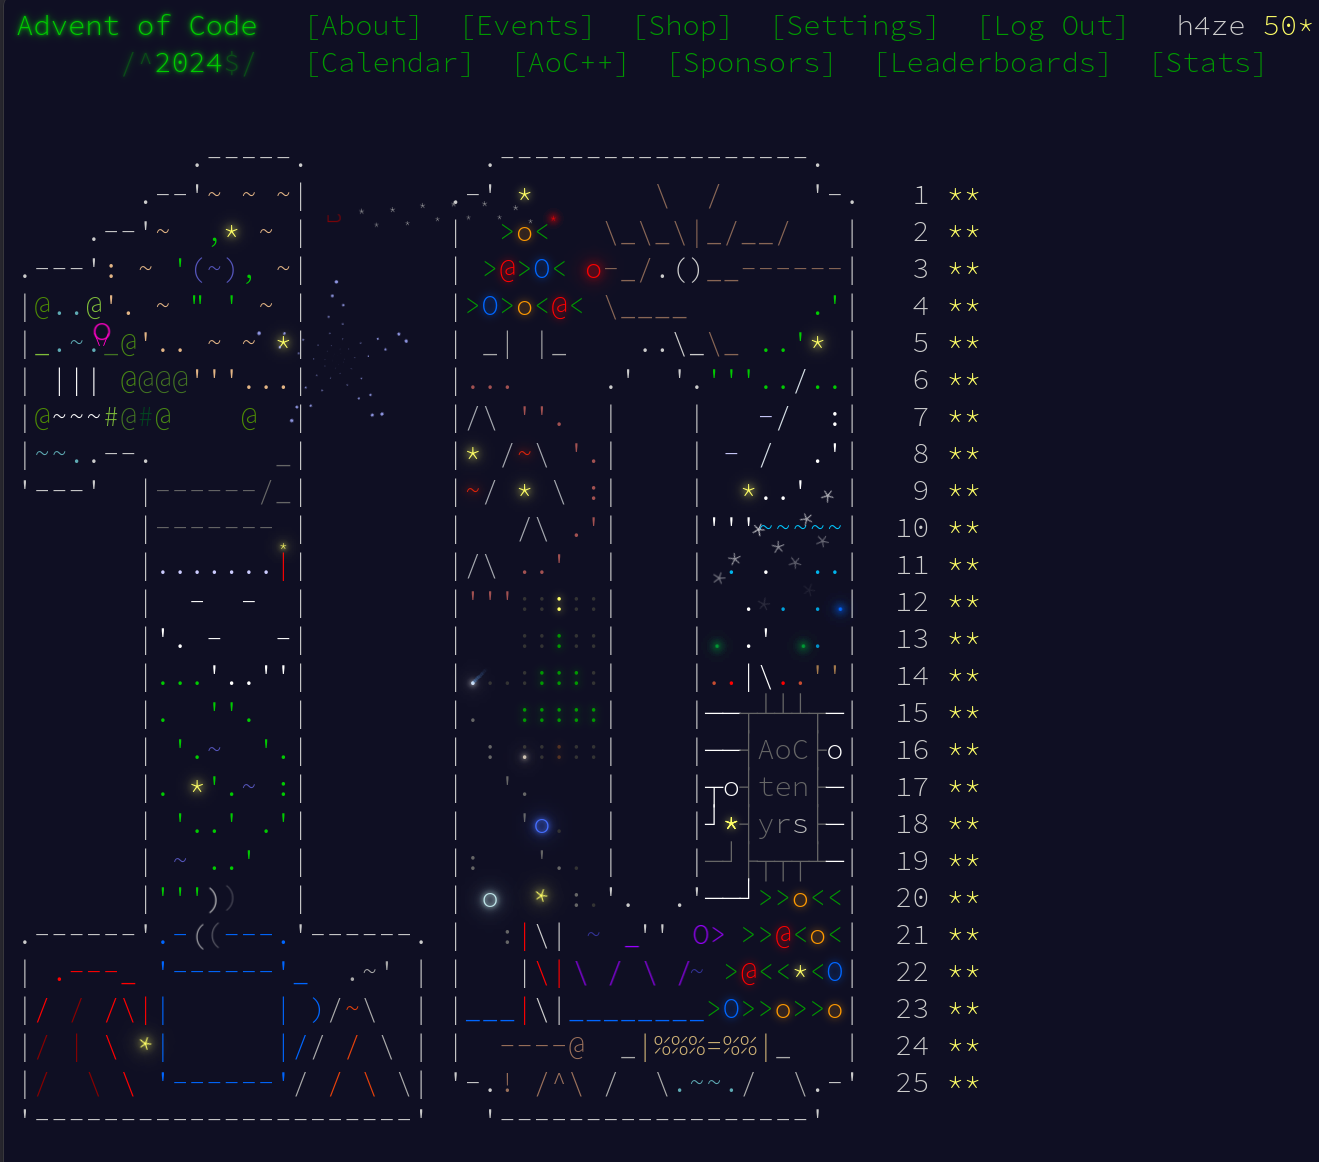
Task: Open day 8 puzzle
Action: click(921, 454)
